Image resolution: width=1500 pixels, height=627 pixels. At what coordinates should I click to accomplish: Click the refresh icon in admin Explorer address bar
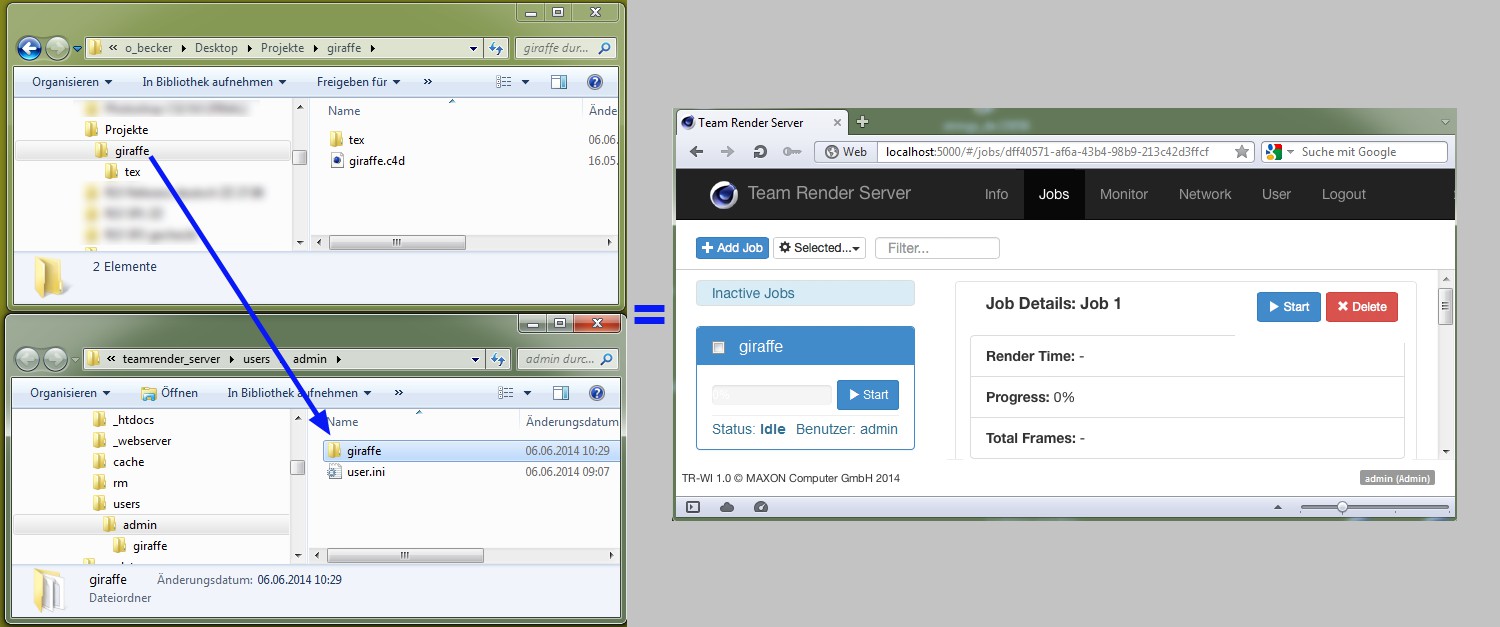[x=497, y=359]
